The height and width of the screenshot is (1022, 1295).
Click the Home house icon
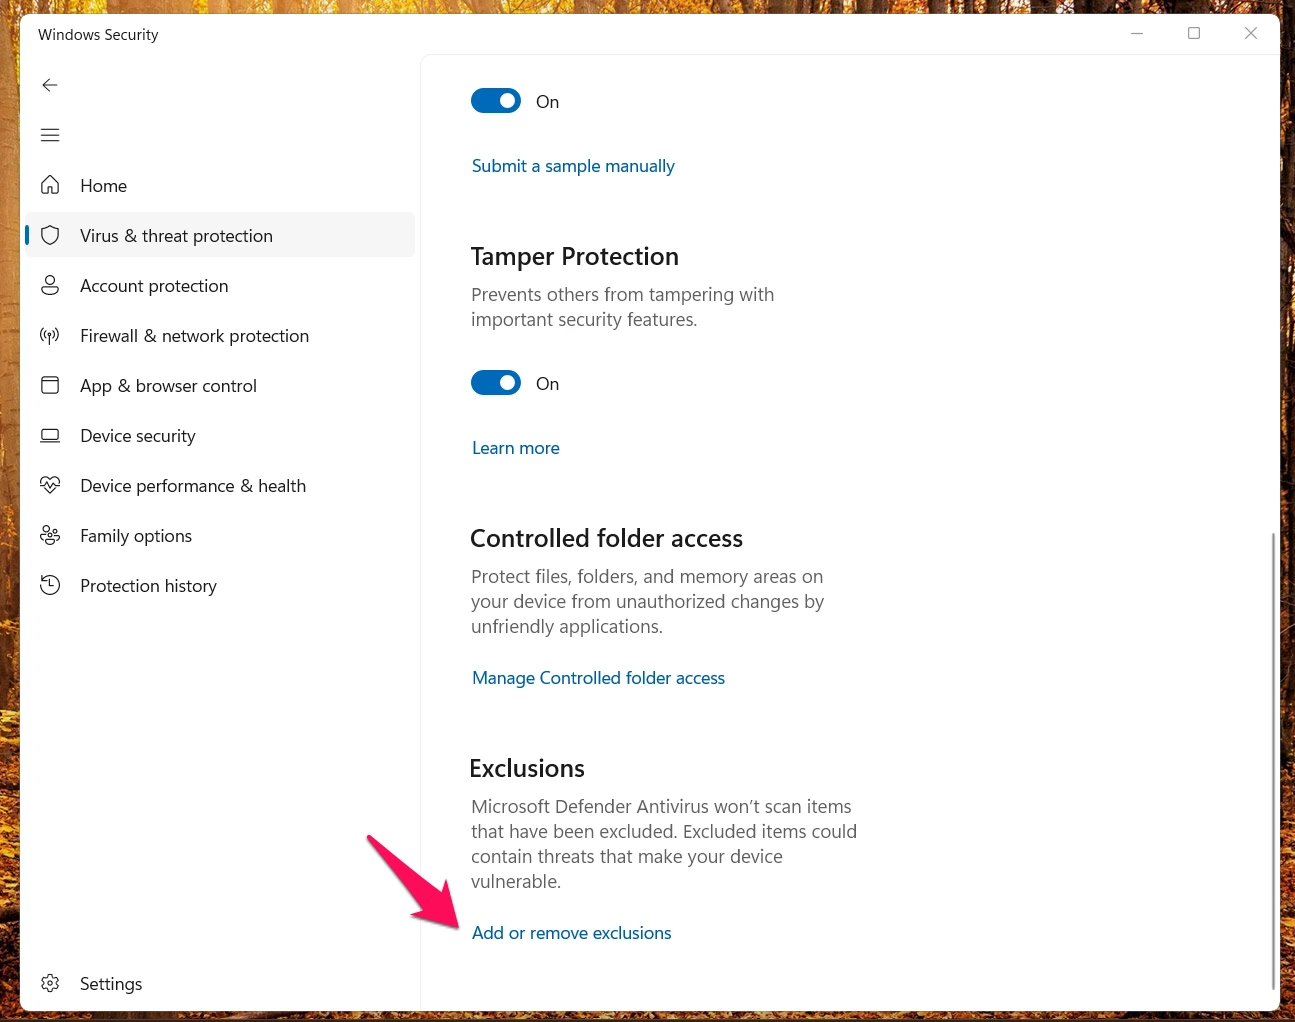50,185
